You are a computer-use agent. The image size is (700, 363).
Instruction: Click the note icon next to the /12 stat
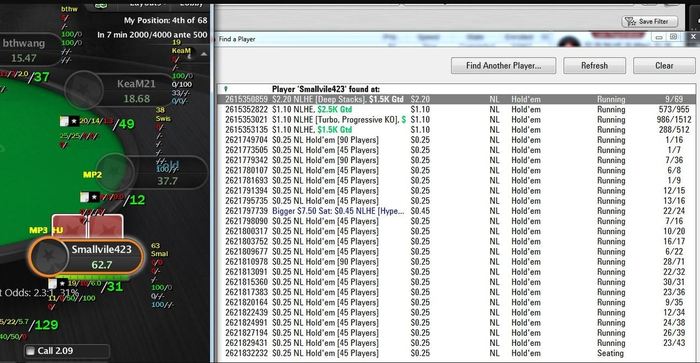(x=84, y=197)
